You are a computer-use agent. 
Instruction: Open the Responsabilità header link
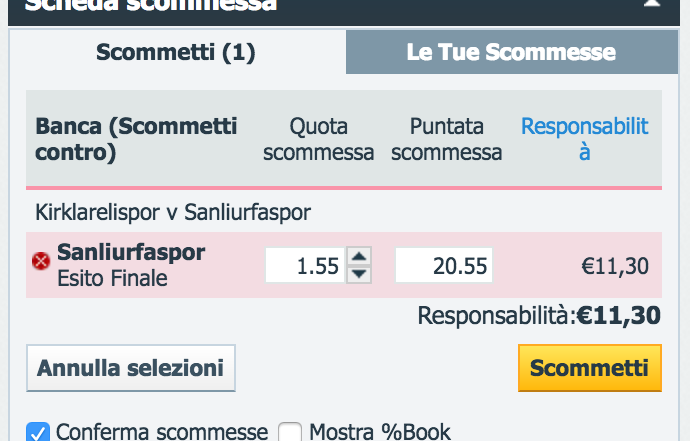[584, 139]
